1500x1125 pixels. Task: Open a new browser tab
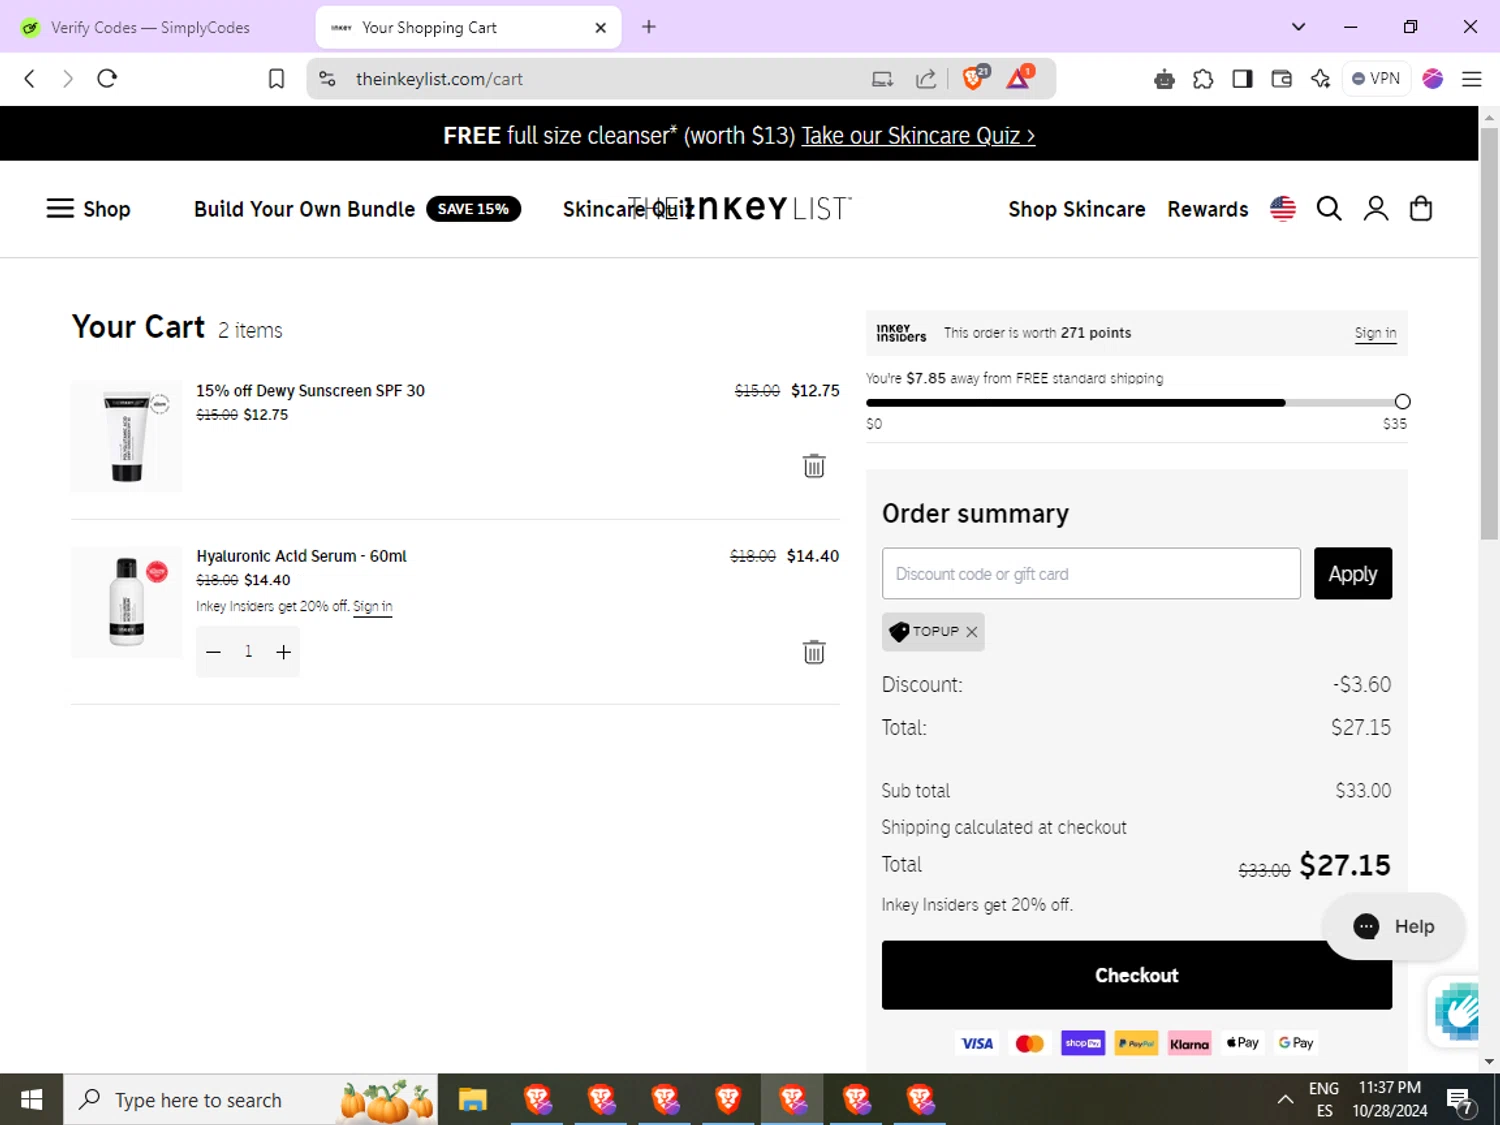click(649, 27)
